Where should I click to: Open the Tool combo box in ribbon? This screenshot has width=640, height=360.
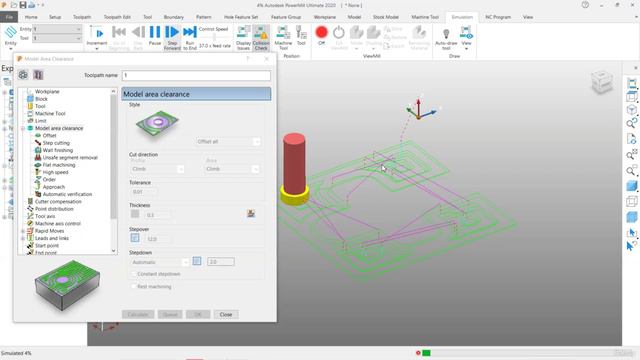click(57, 38)
